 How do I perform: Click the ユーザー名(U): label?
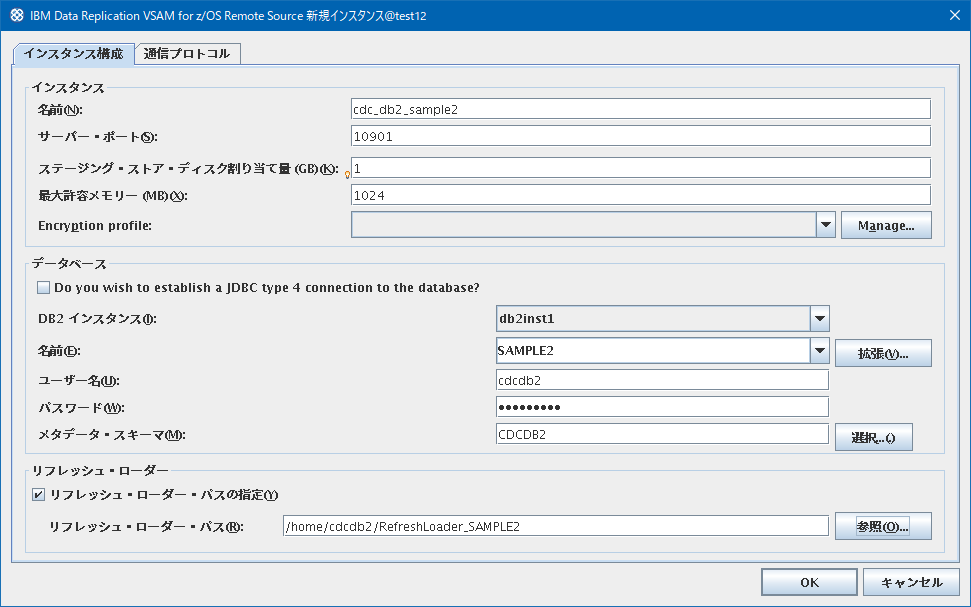click(x=79, y=381)
